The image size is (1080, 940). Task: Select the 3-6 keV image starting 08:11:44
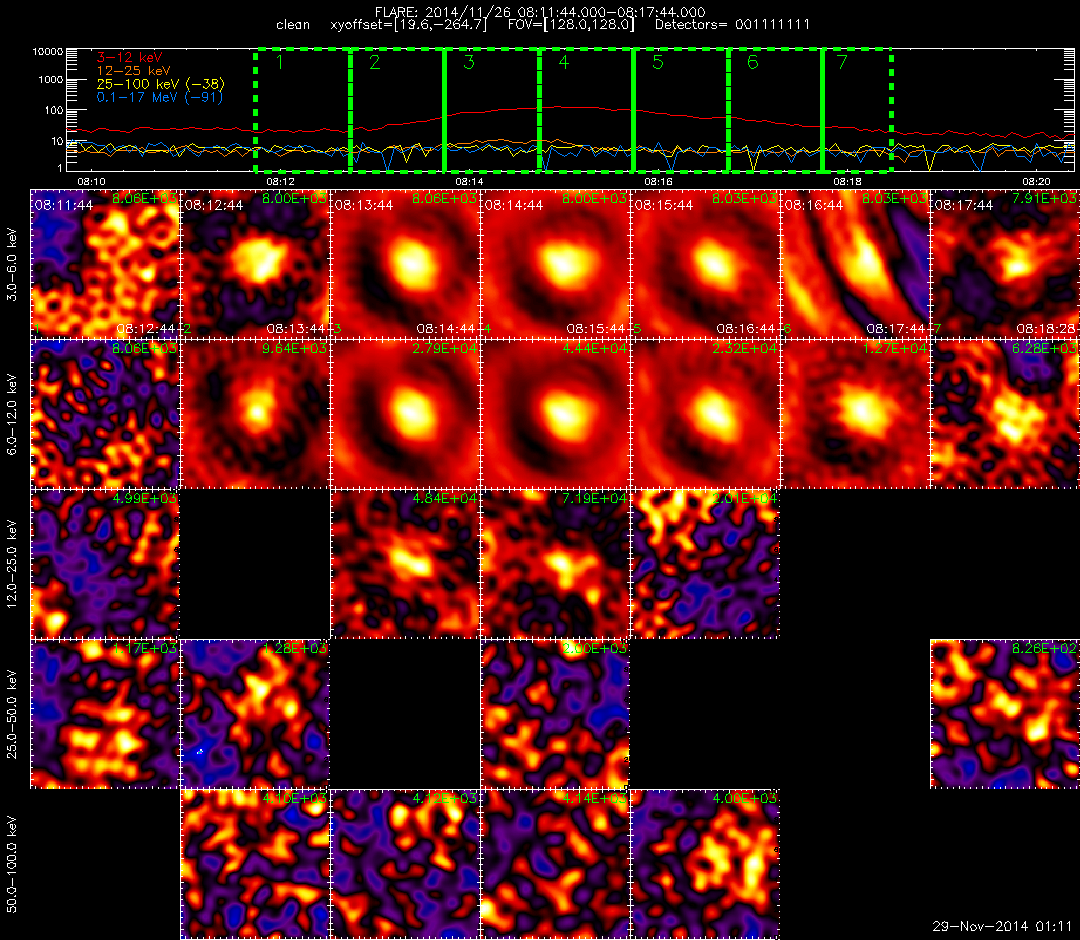105,264
